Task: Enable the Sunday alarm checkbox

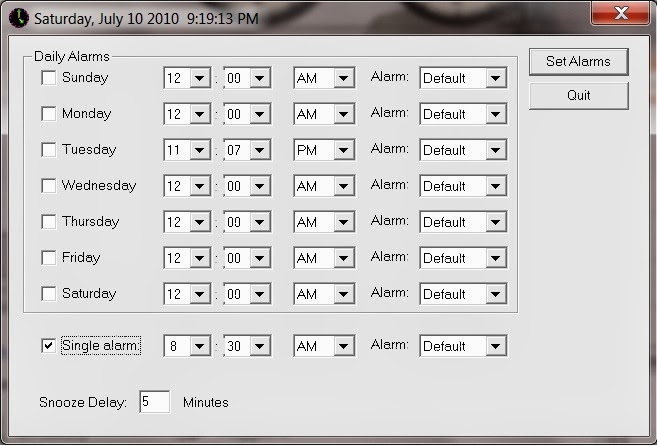Action: tap(49, 78)
